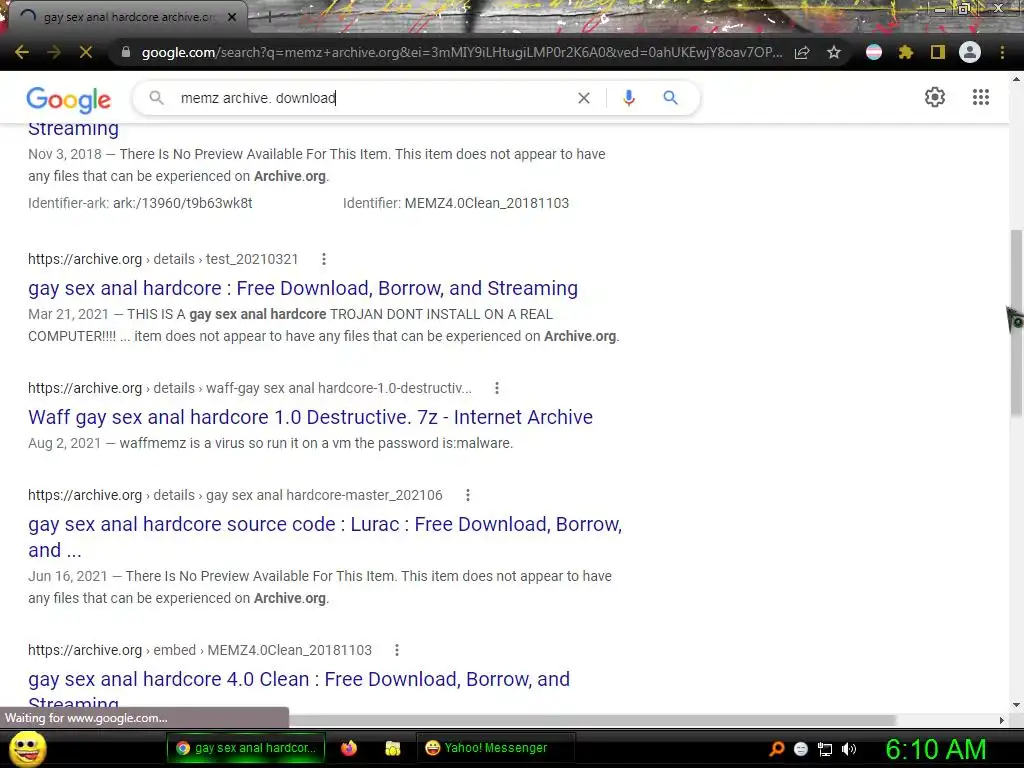This screenshot has height=768, width=1024.
Task: Click the 'Aug 2, 2021' waffmemz snippet
Action: [270, 443]
